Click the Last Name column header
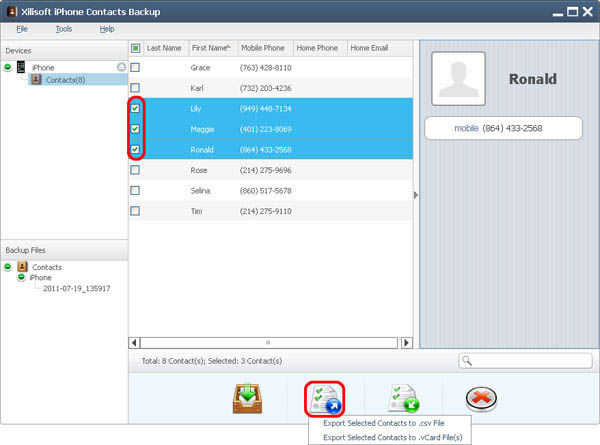 164,48
